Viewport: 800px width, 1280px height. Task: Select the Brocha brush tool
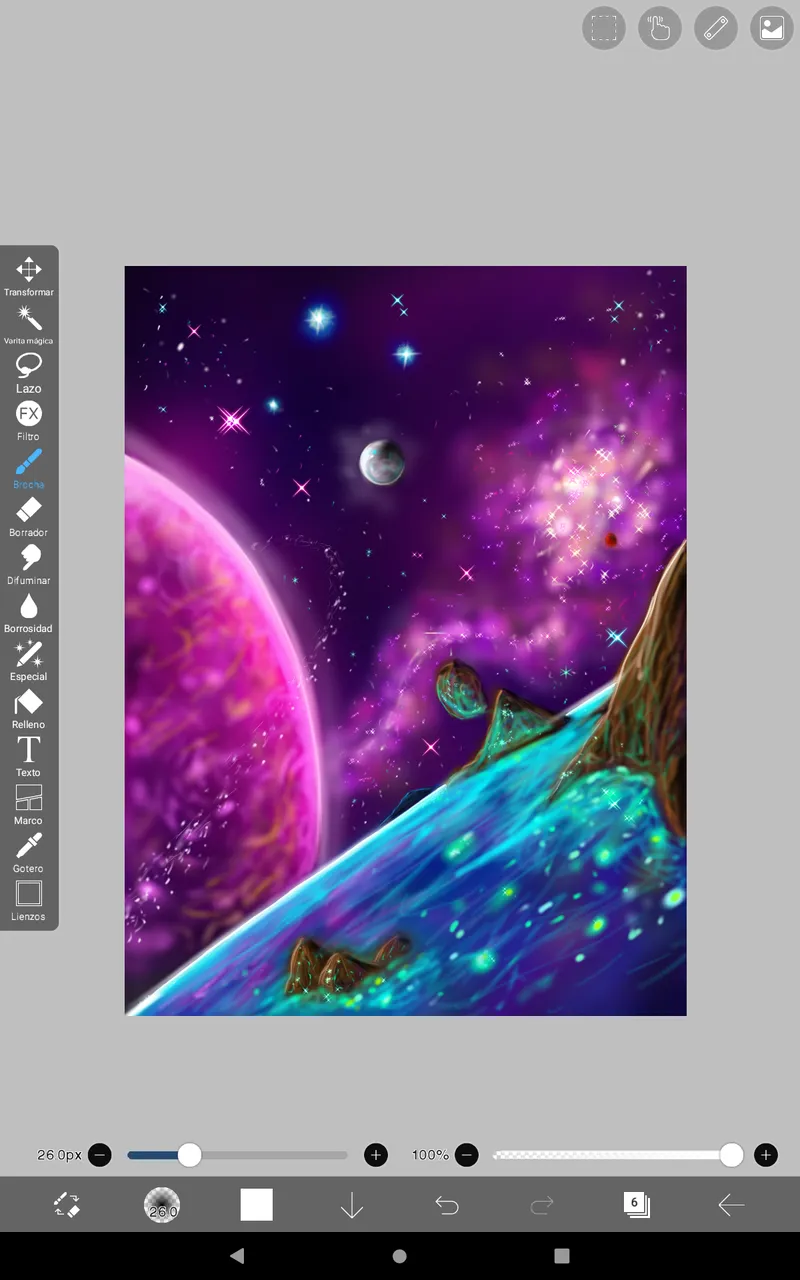[29, 468]
